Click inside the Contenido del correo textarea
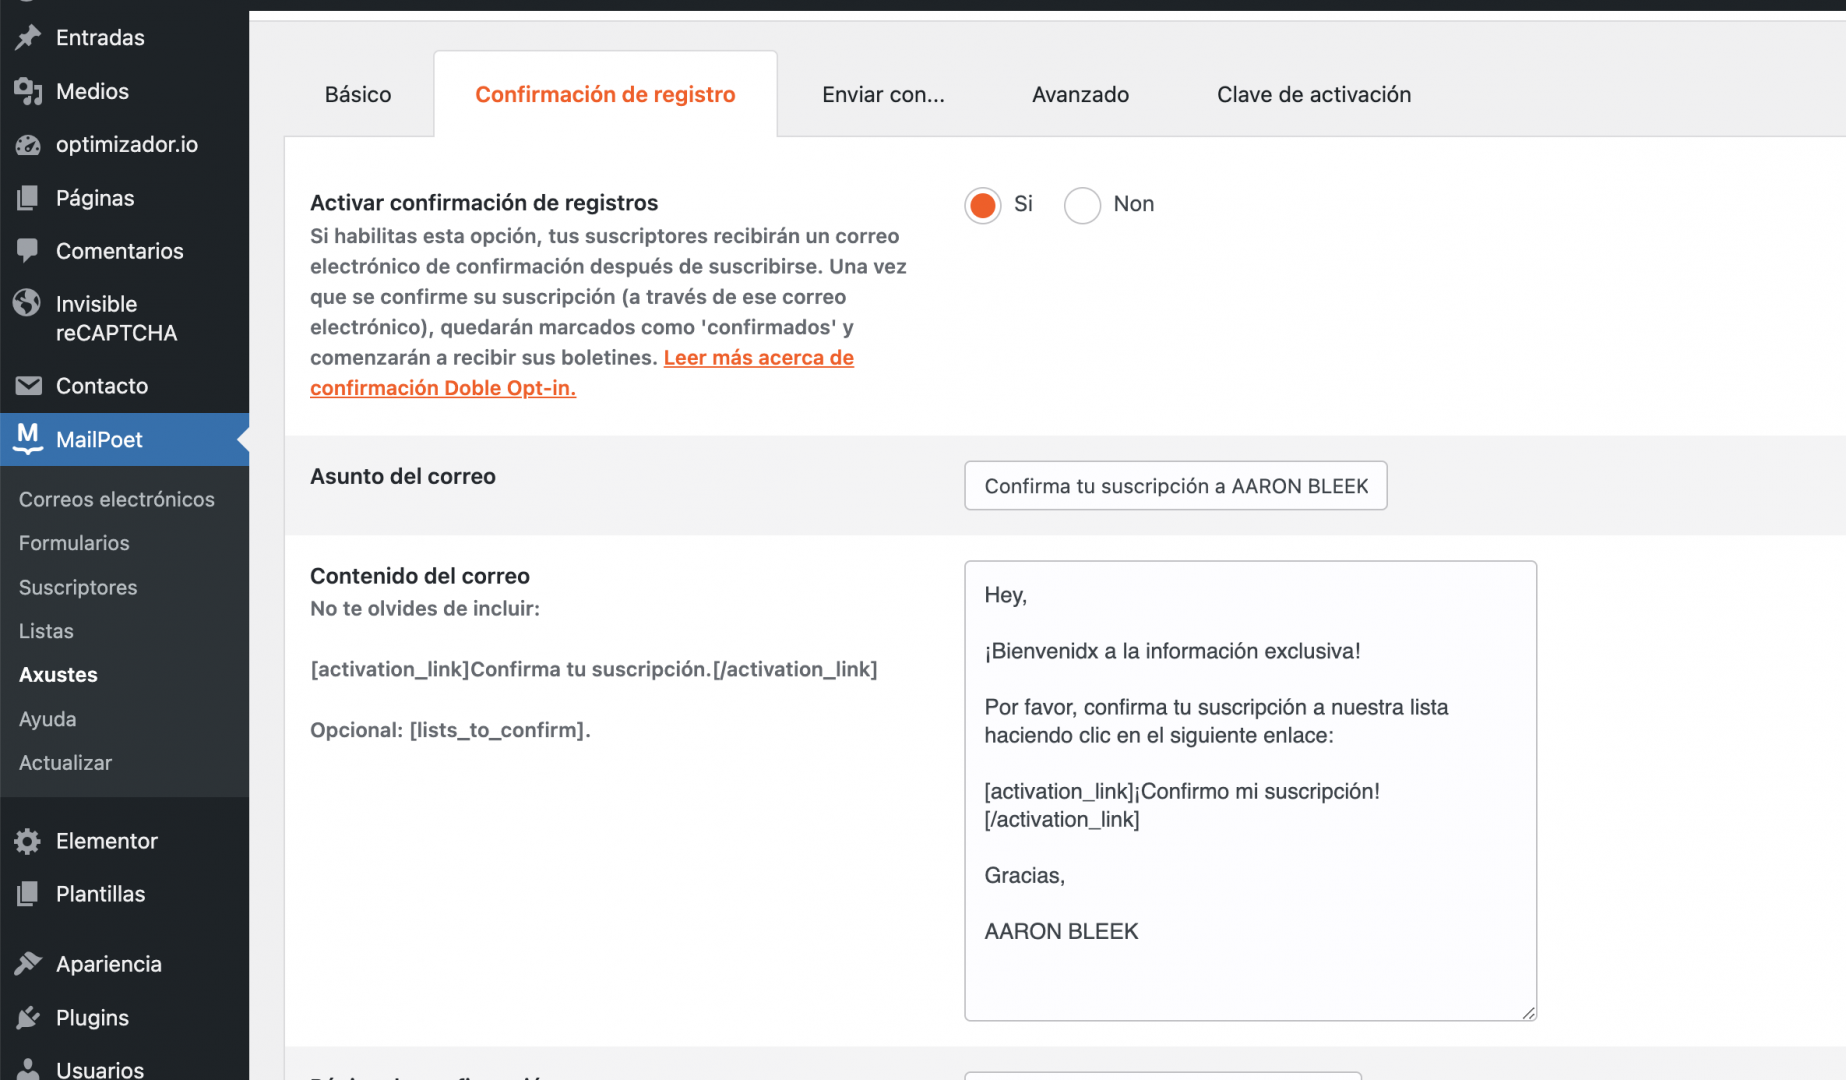 tap(1250, 791)
